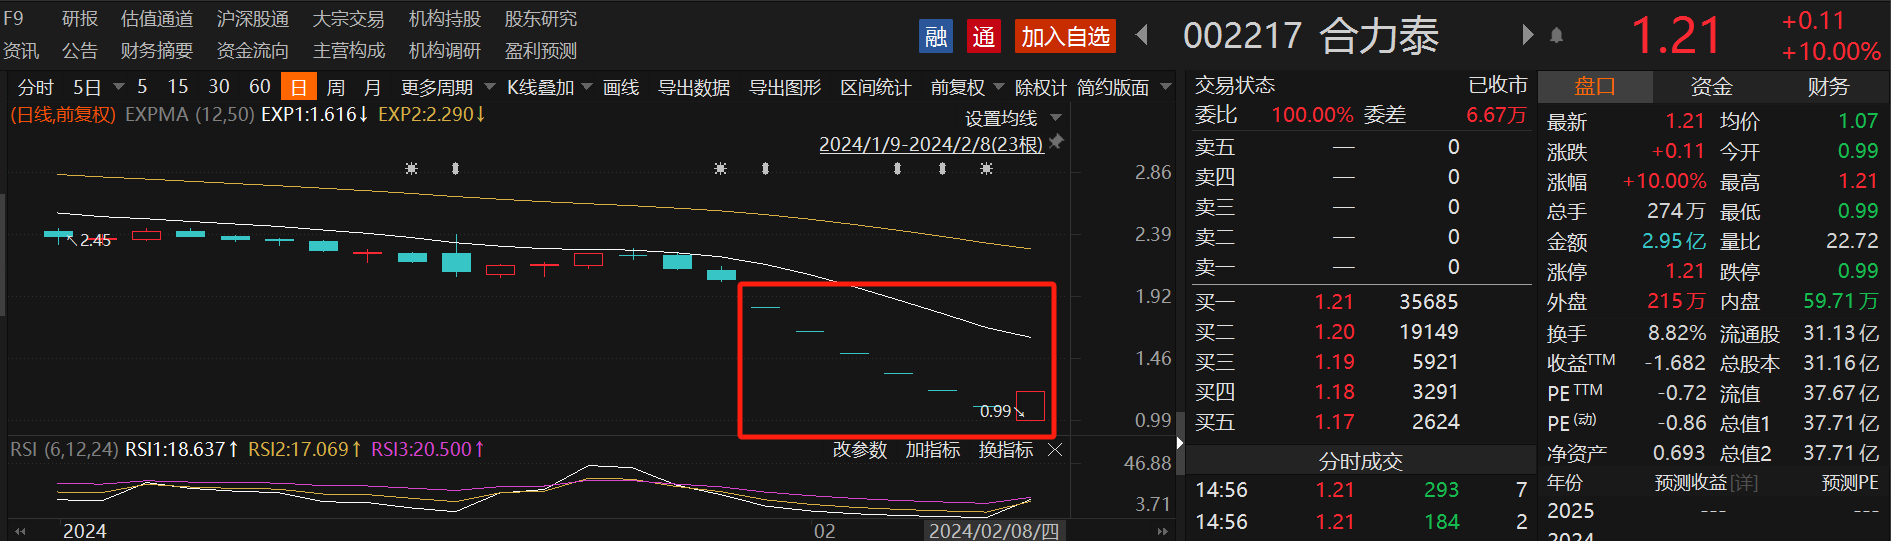Click the 画线 drawing tool
The width and height of the screenshot is (1891, 541).
point(621,87)
